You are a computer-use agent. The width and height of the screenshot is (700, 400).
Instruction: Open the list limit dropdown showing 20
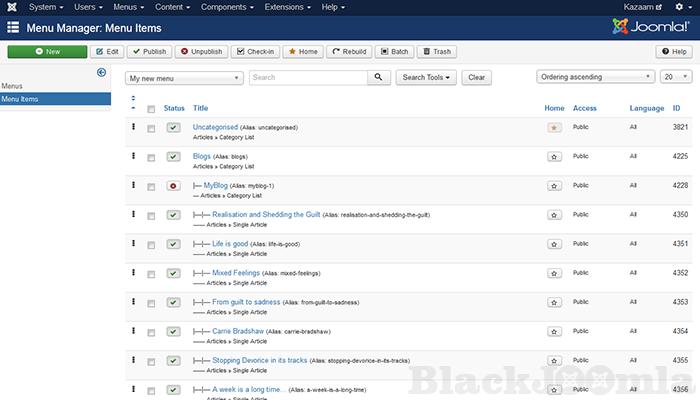click(673, 77)
